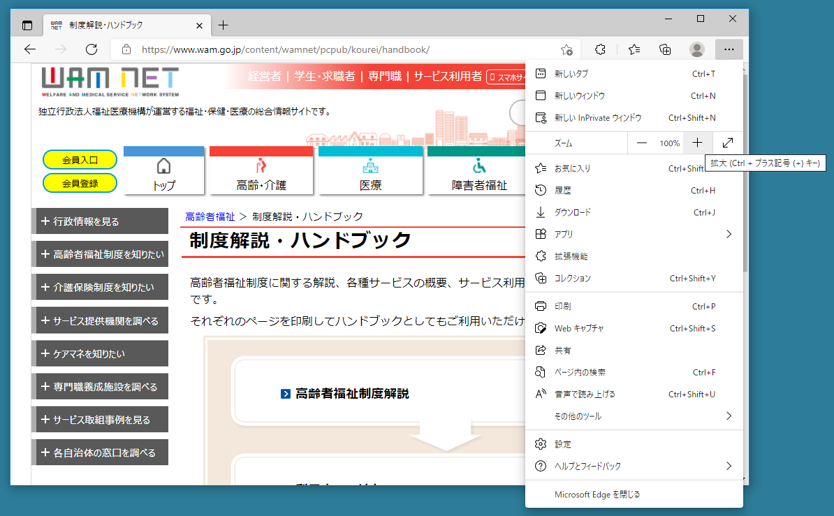Viewport: 834px width, 516px height.
Task: Expand 高齢者福祉制度を知りたい sidebar section
Action: tap(100, 254)
